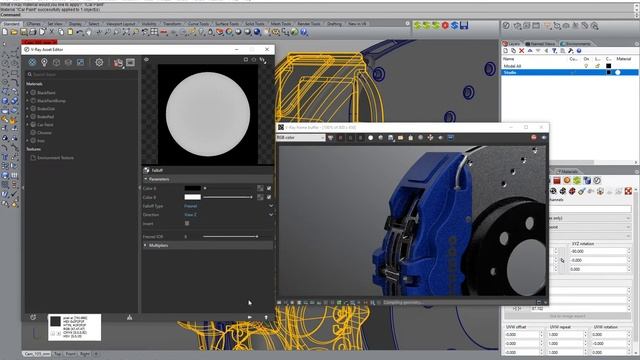Switch to Surface Tools tab

click(x=227, y=24)
